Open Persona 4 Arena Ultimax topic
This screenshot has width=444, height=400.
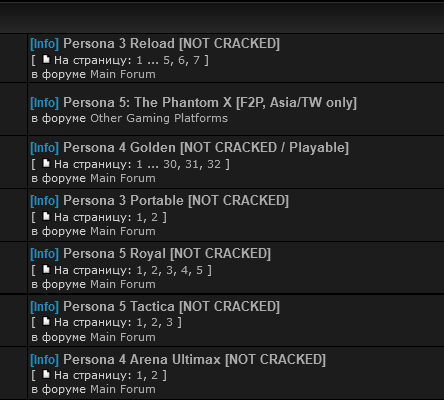click(x=194, y=360)
